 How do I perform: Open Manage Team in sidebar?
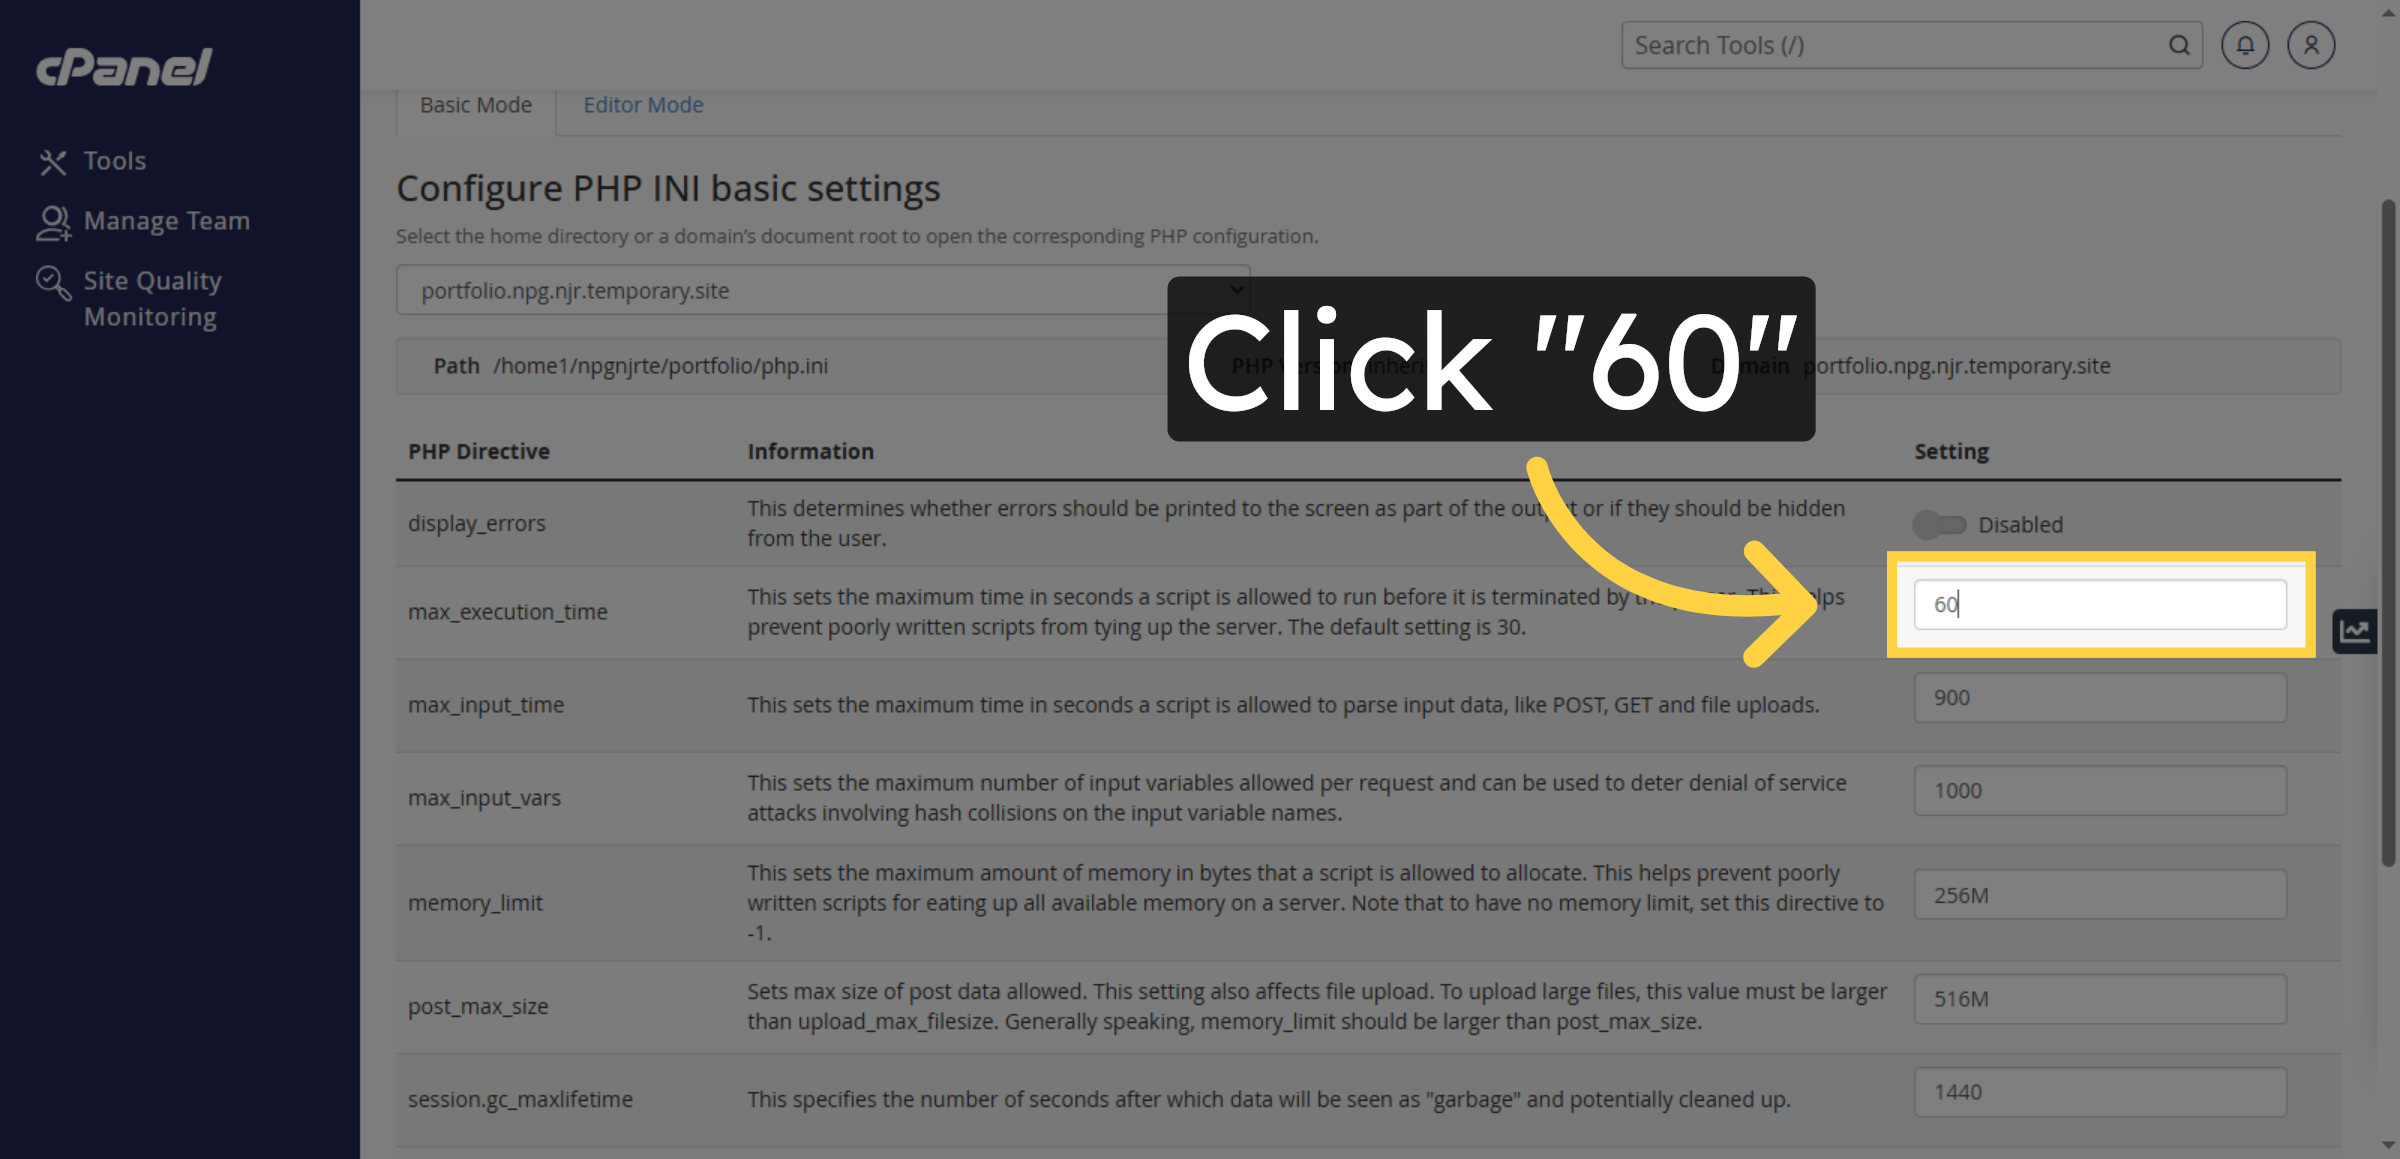pos(165,221)
